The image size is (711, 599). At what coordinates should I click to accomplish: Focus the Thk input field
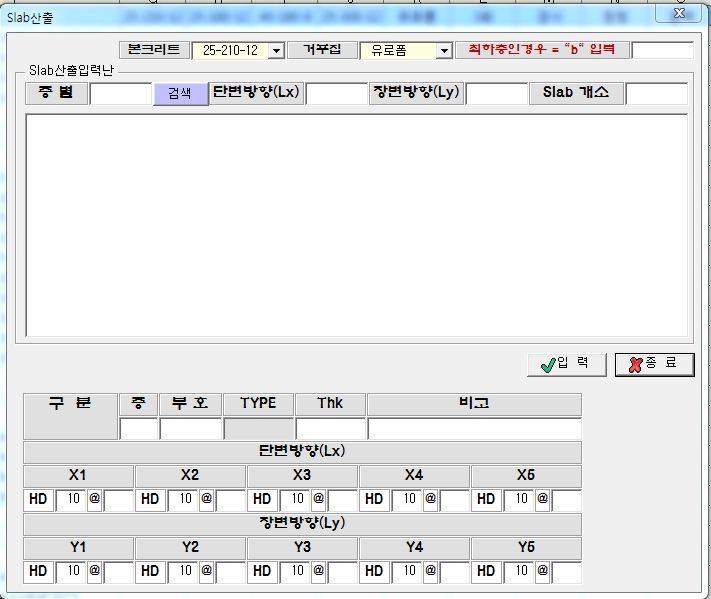point(331,429)
